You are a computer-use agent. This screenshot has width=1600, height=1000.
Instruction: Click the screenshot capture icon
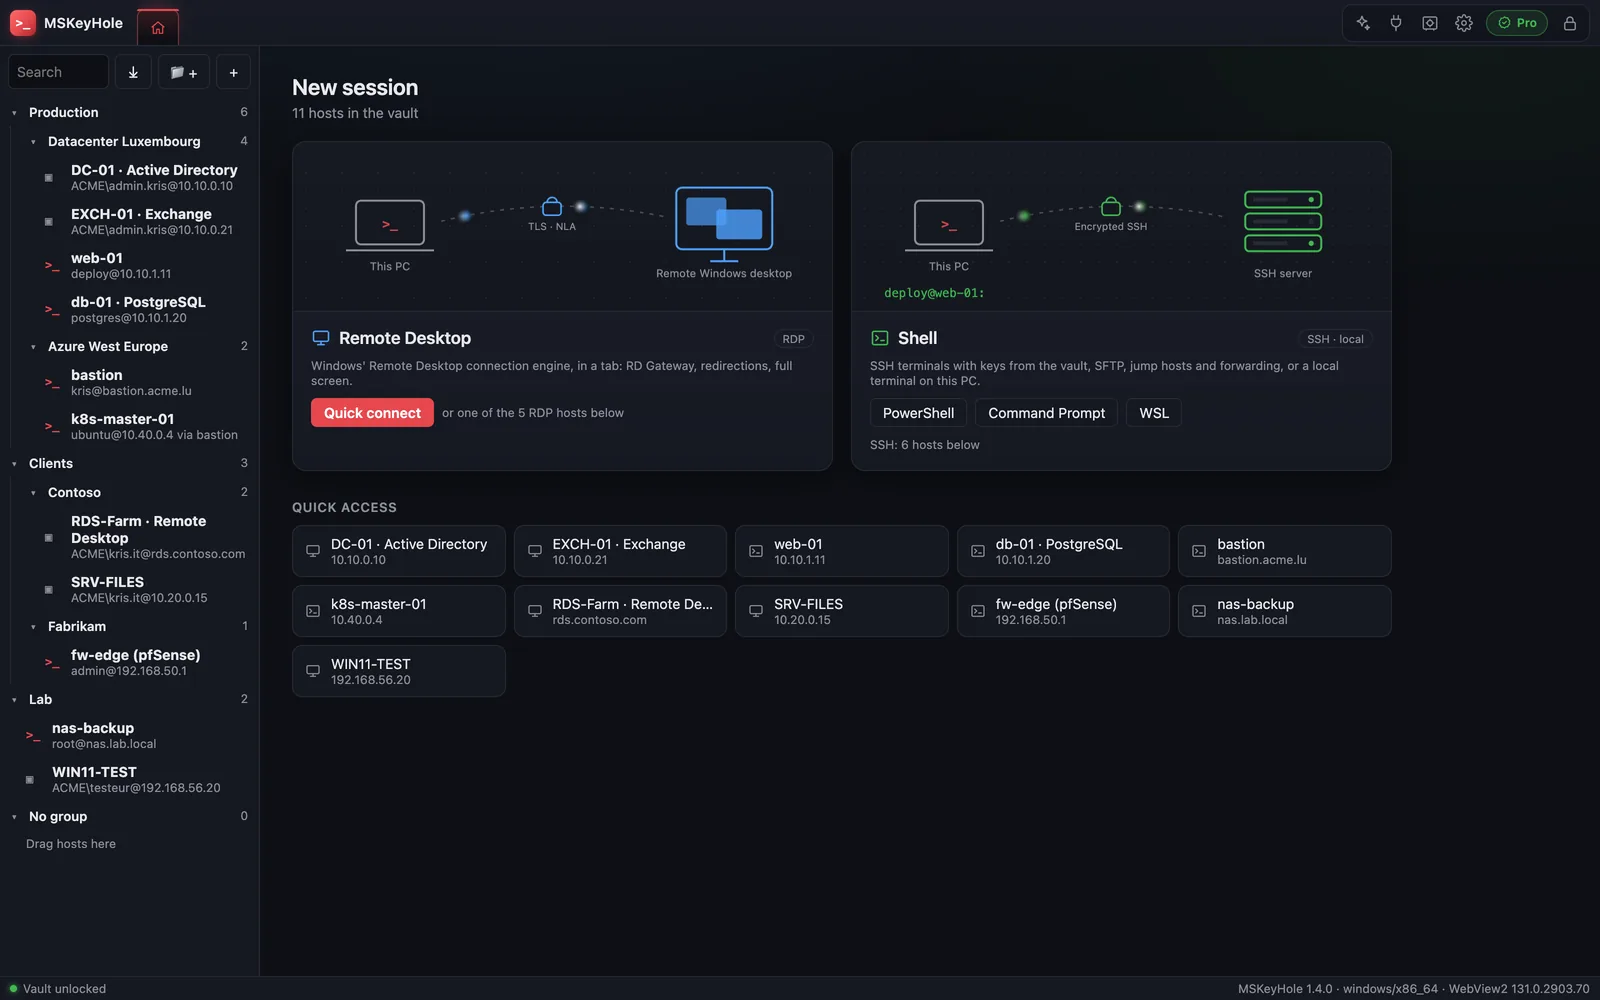pos(1430,23)
